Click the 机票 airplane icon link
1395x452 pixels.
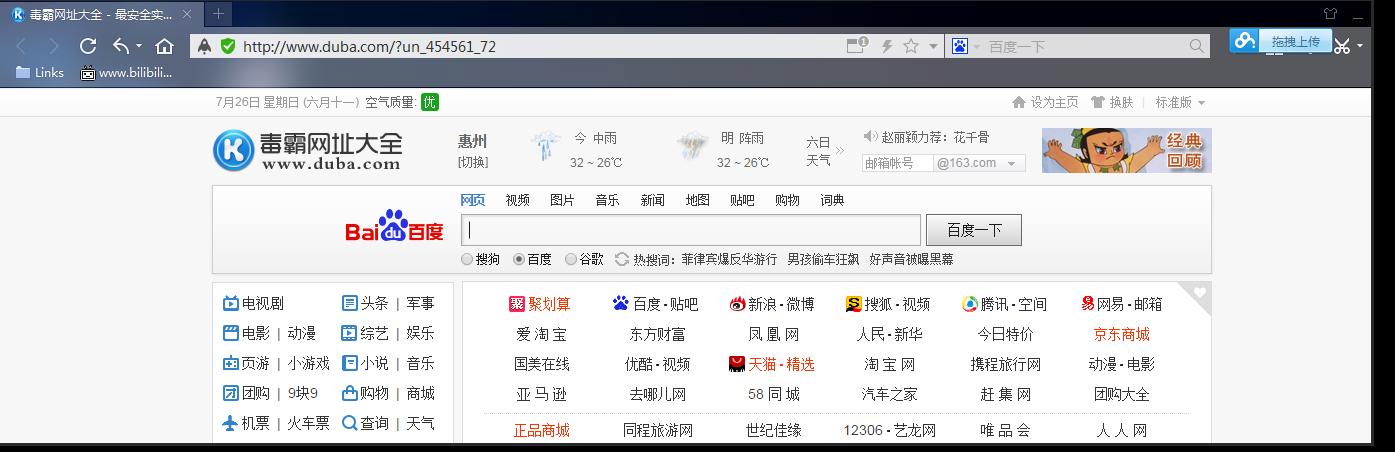coord(246,423)
